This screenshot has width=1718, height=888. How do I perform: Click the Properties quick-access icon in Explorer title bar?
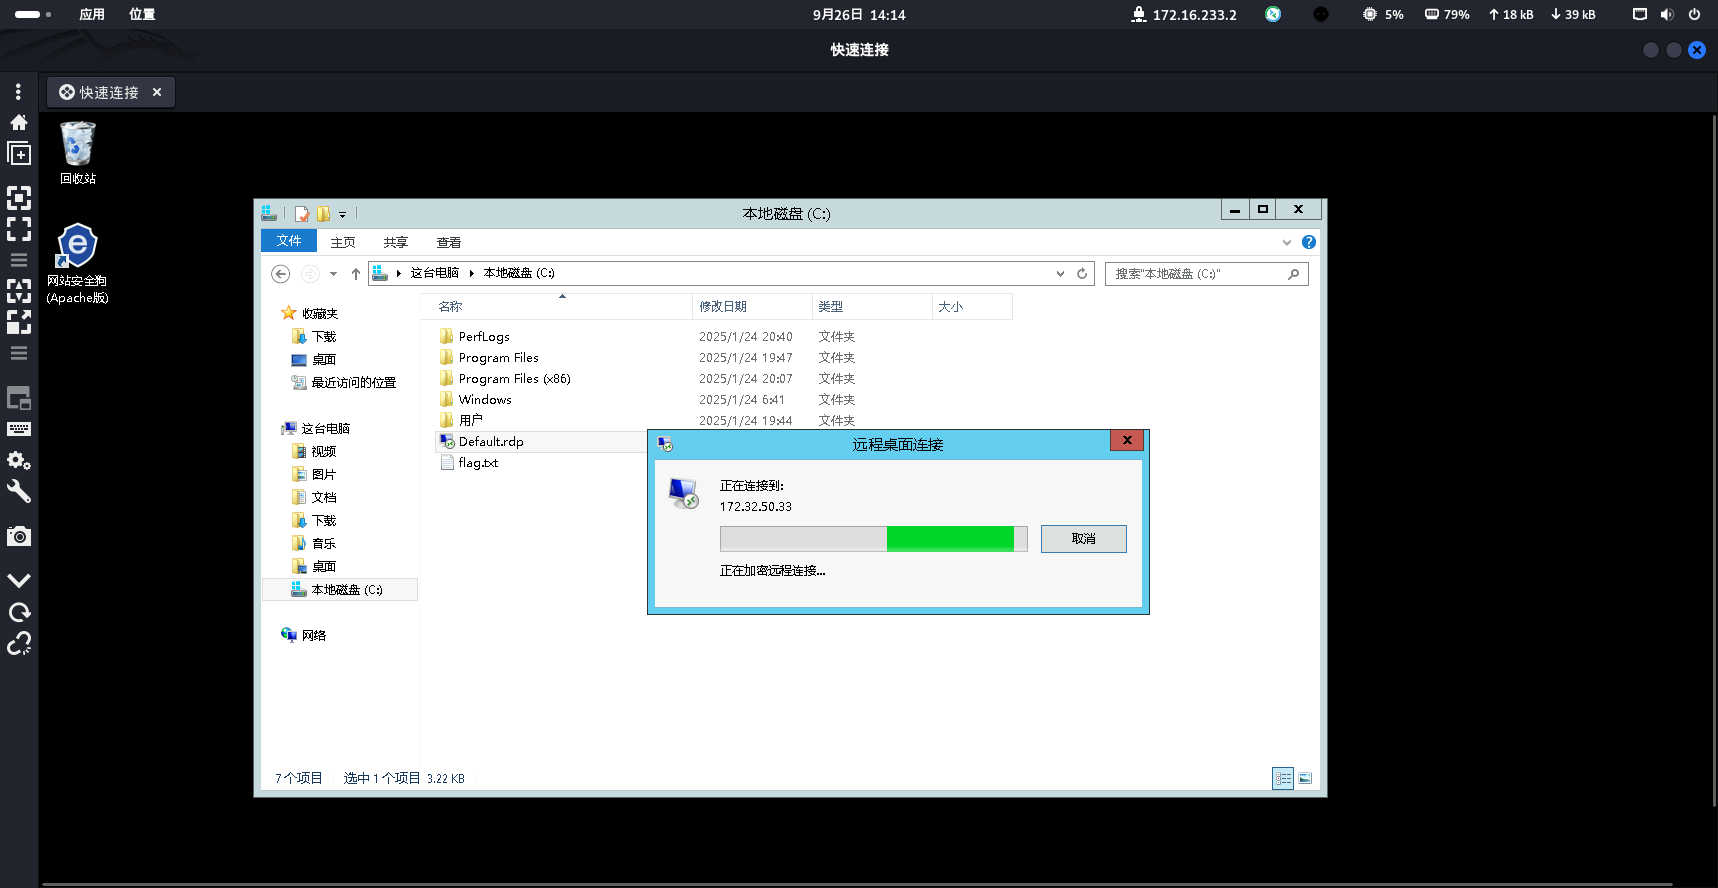(302, 213)
